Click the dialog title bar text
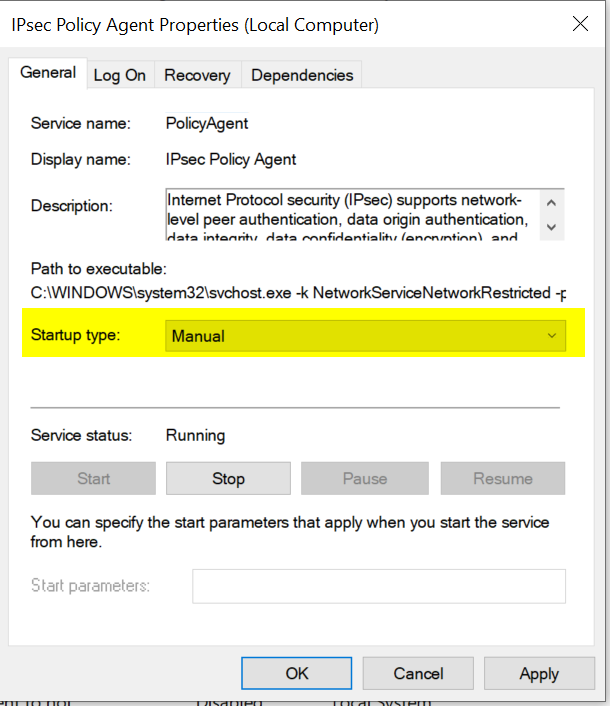This screenshot has height=706, width=610. pos(195,24)
